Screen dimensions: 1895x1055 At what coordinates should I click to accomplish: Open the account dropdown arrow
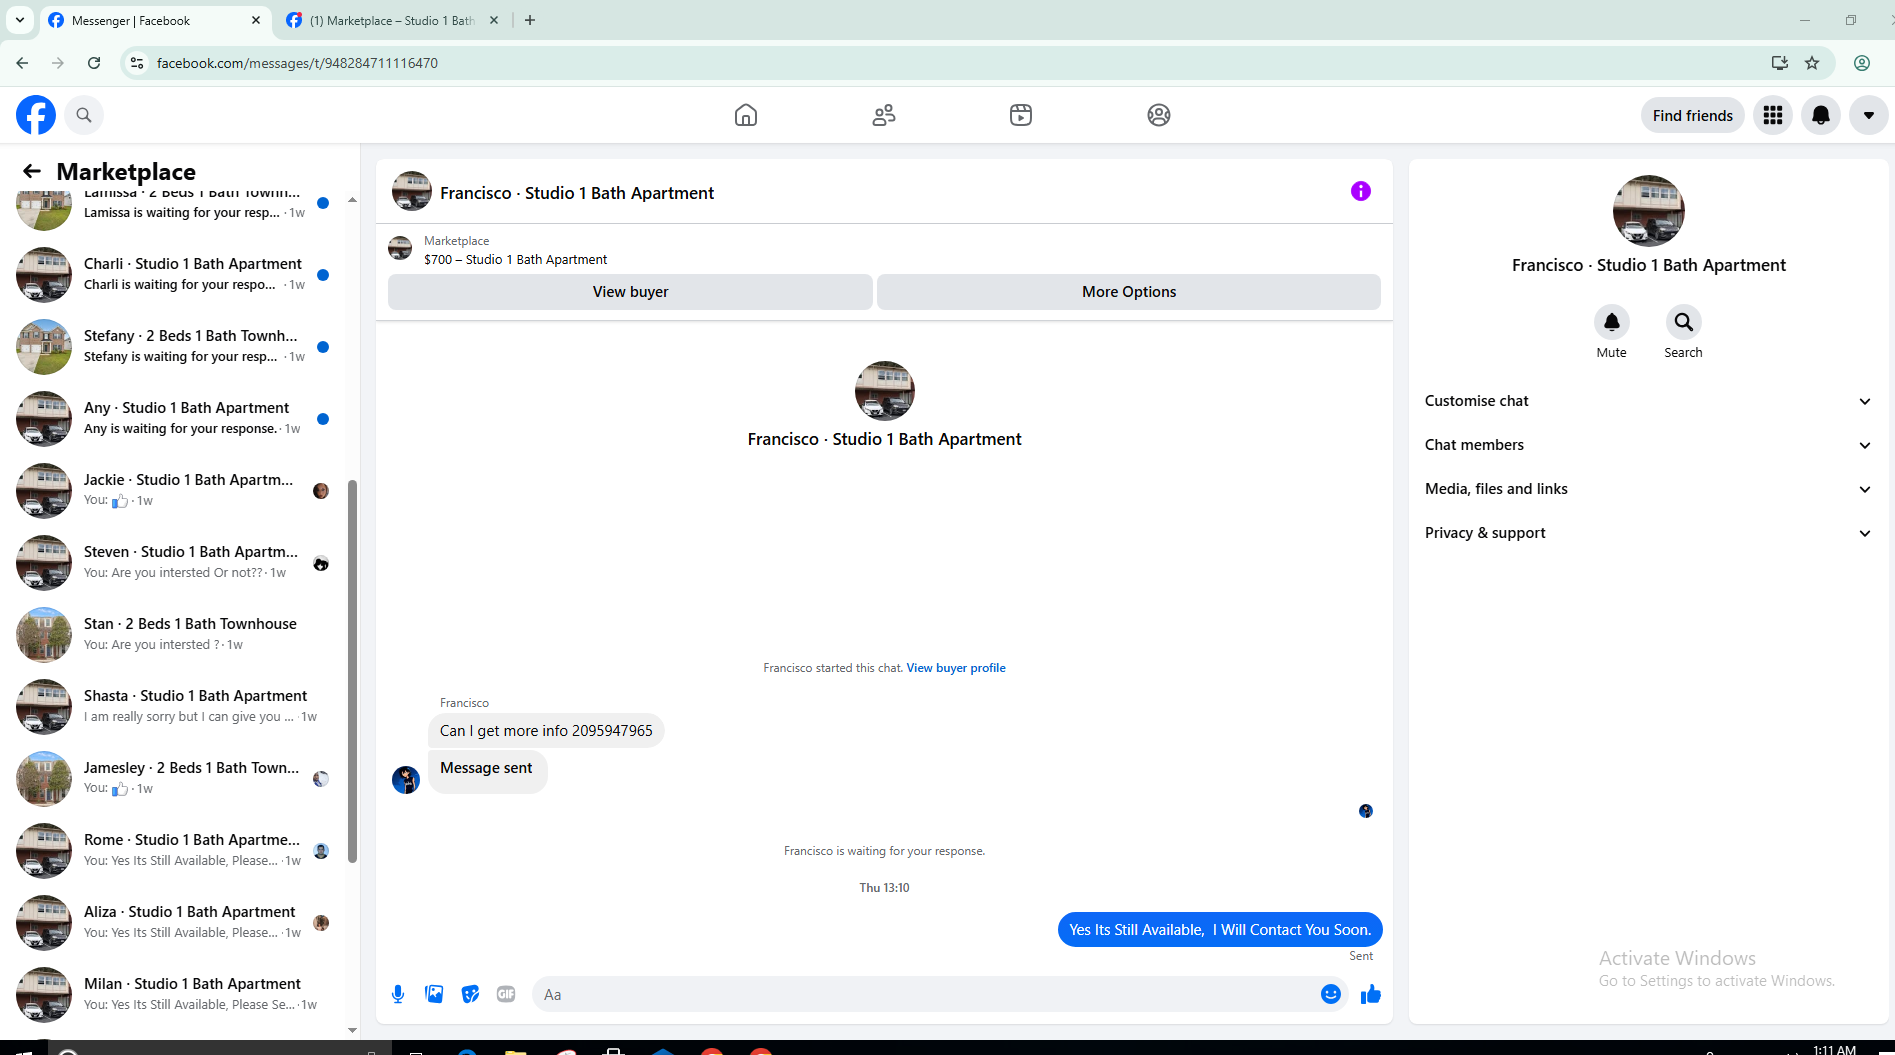click(1869, 115)
